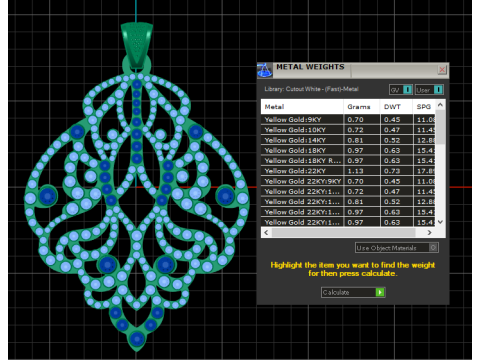Click the metal list vertical scroll thumb
Screen dimensions: 480x360
click(x=440, y=127)
